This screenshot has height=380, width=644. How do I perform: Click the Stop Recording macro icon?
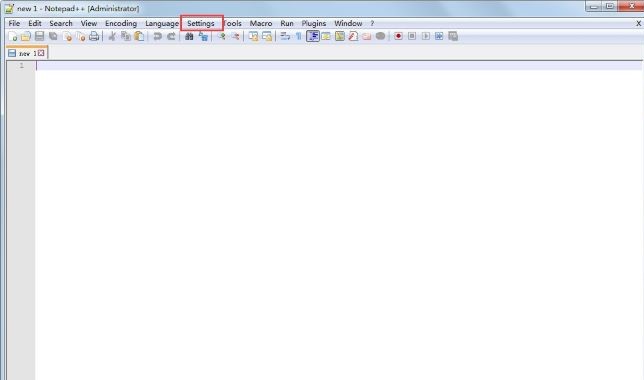pyautogui.click(x=412, y=36)
